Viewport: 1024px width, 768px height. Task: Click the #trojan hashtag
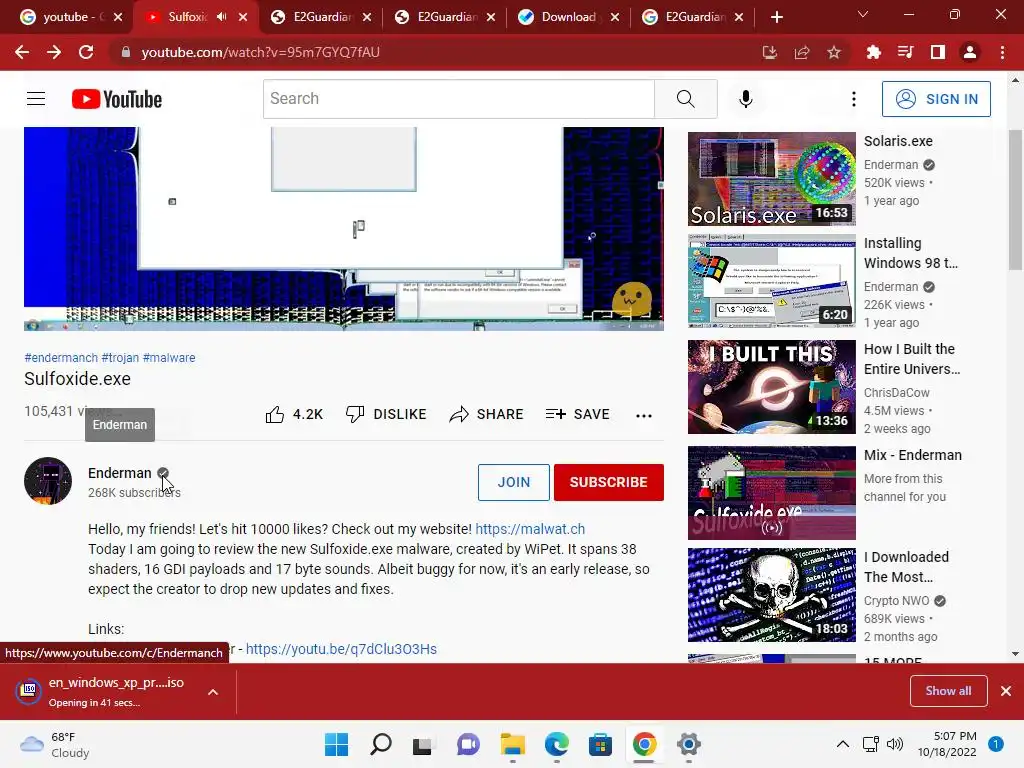pos(120,358)
